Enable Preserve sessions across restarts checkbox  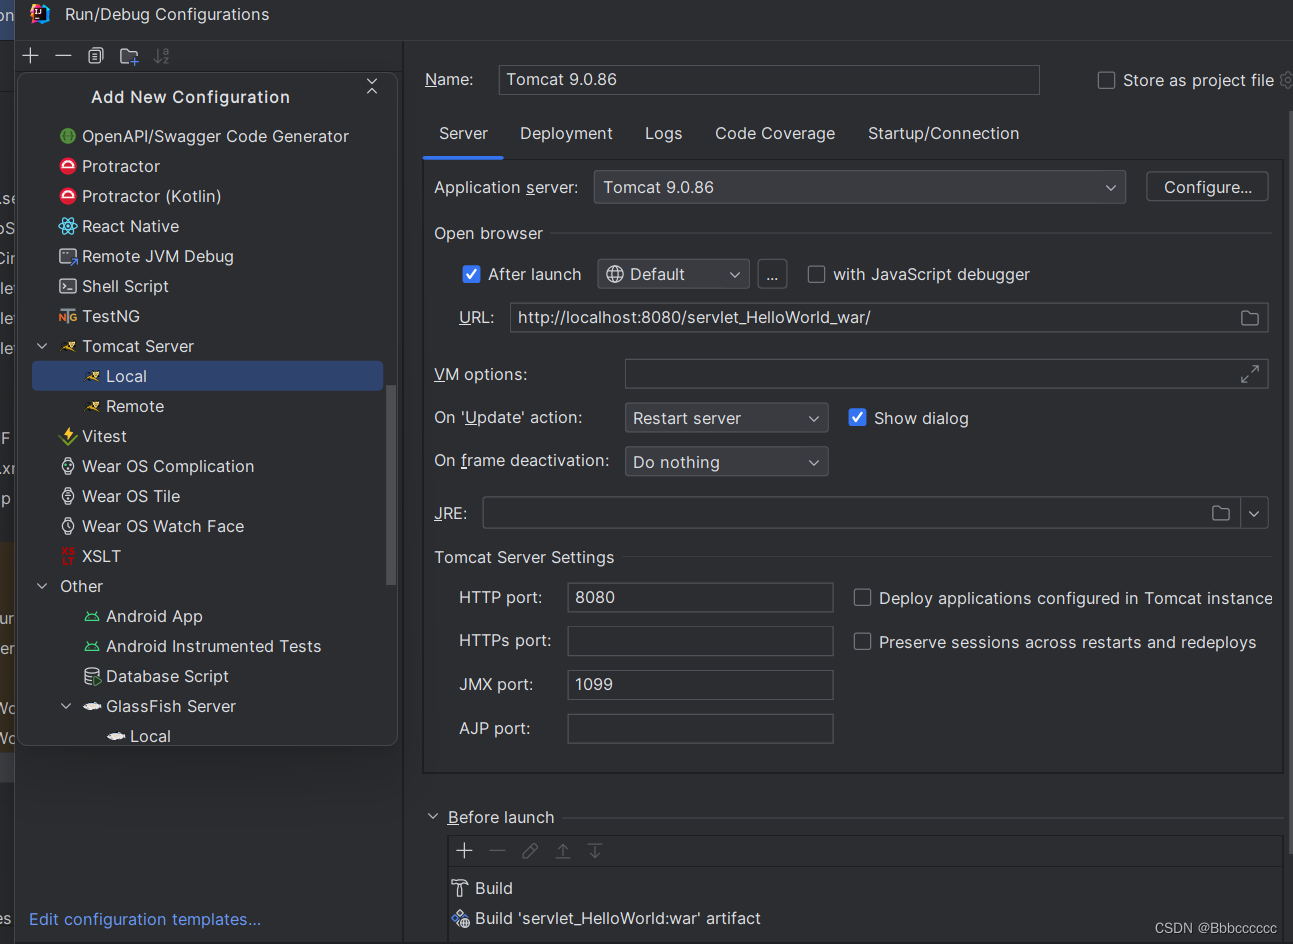point(862,641)
